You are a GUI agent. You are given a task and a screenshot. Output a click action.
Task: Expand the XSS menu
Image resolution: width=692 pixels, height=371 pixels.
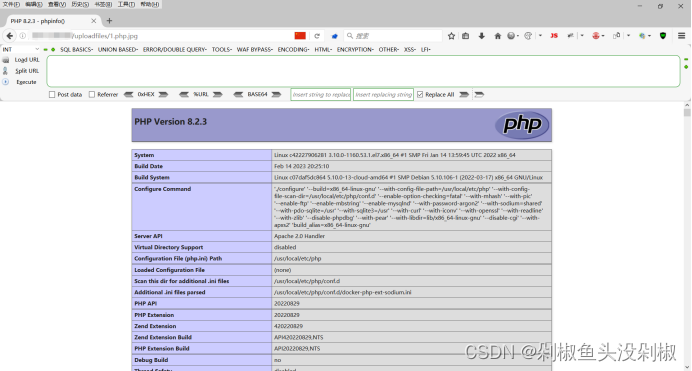[x=410, y=49]
